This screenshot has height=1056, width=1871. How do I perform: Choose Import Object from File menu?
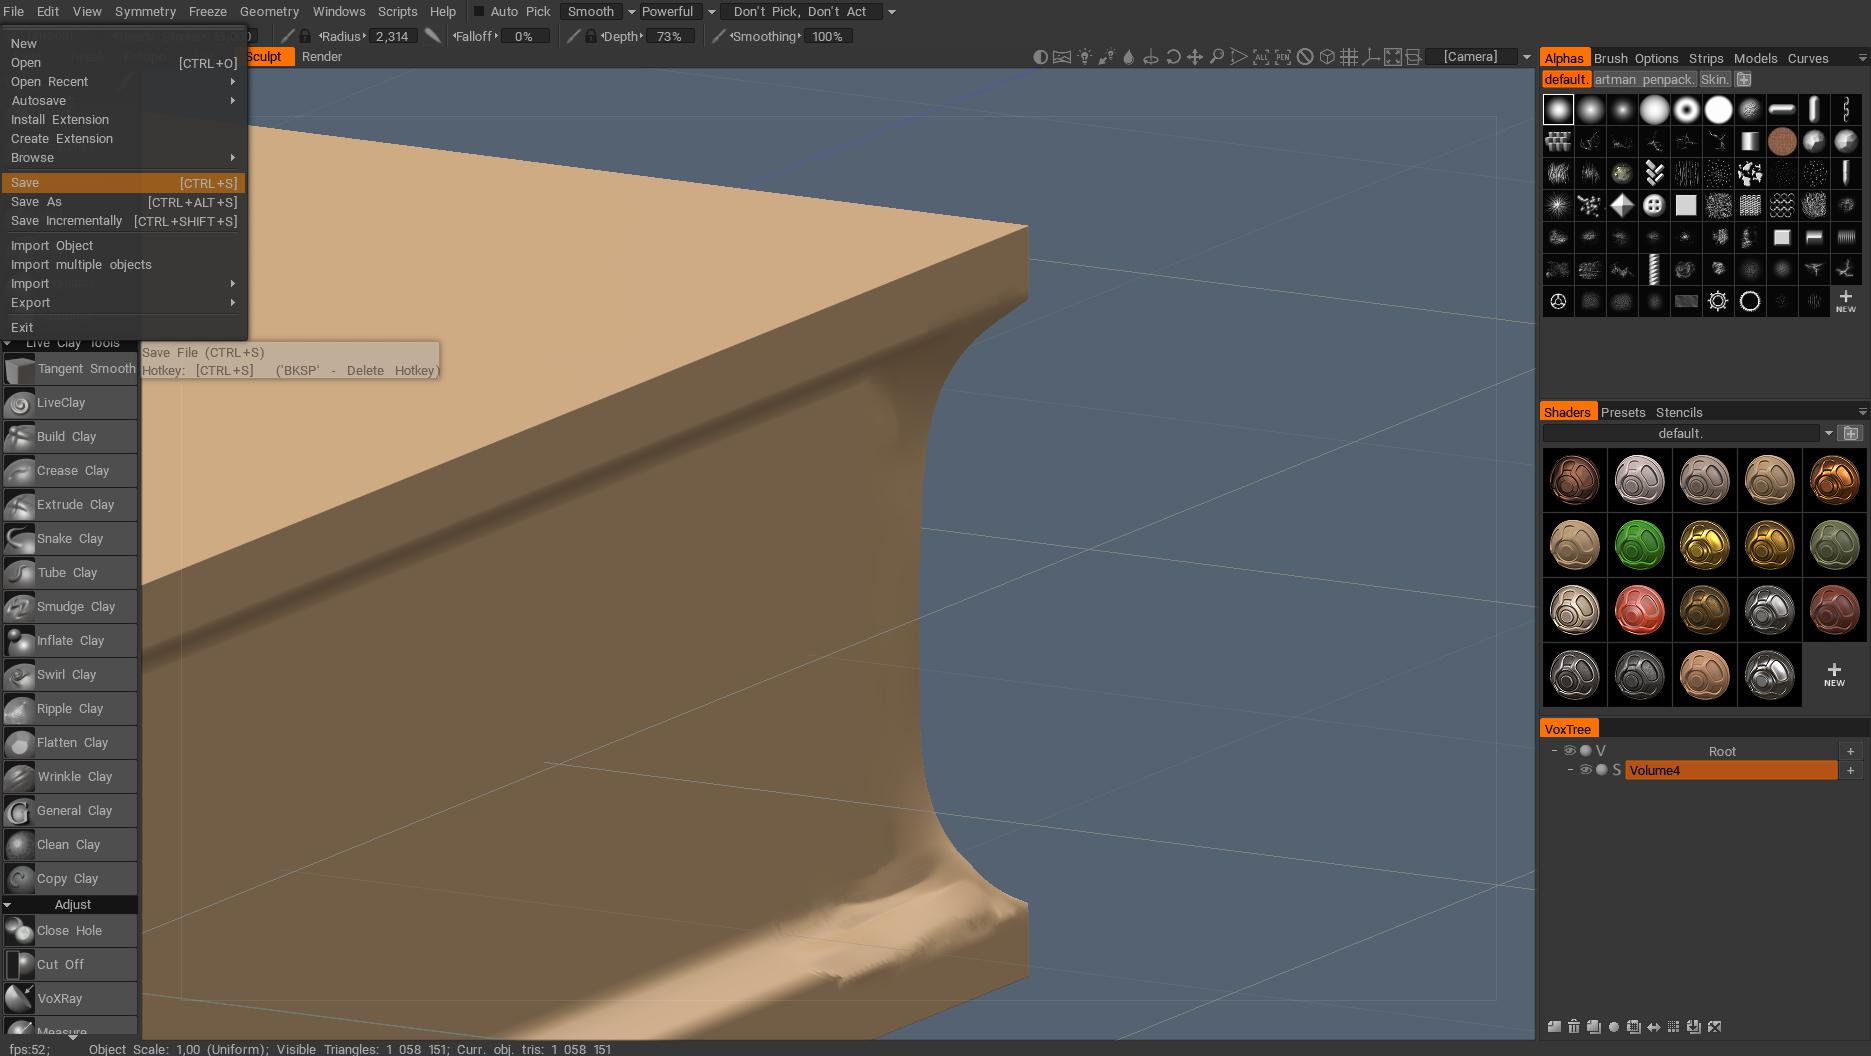pos(124,246)
